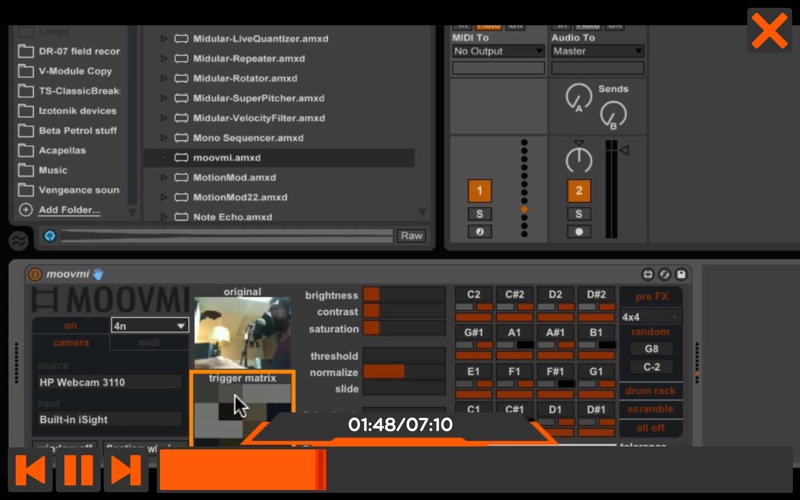The width and height of the screenshot is (800, 500).
Task: Adjust the normalize slider
Action: [404, 372]
